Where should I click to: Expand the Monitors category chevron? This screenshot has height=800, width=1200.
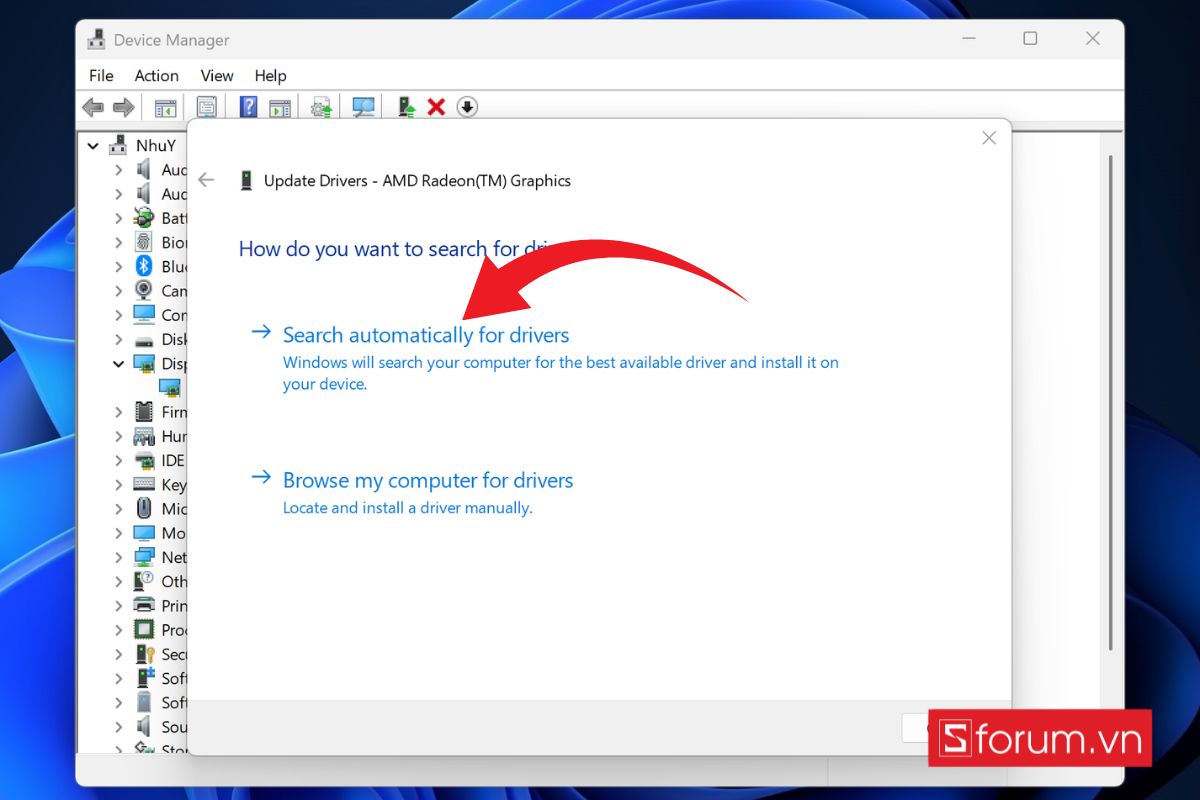click(118, 533)
